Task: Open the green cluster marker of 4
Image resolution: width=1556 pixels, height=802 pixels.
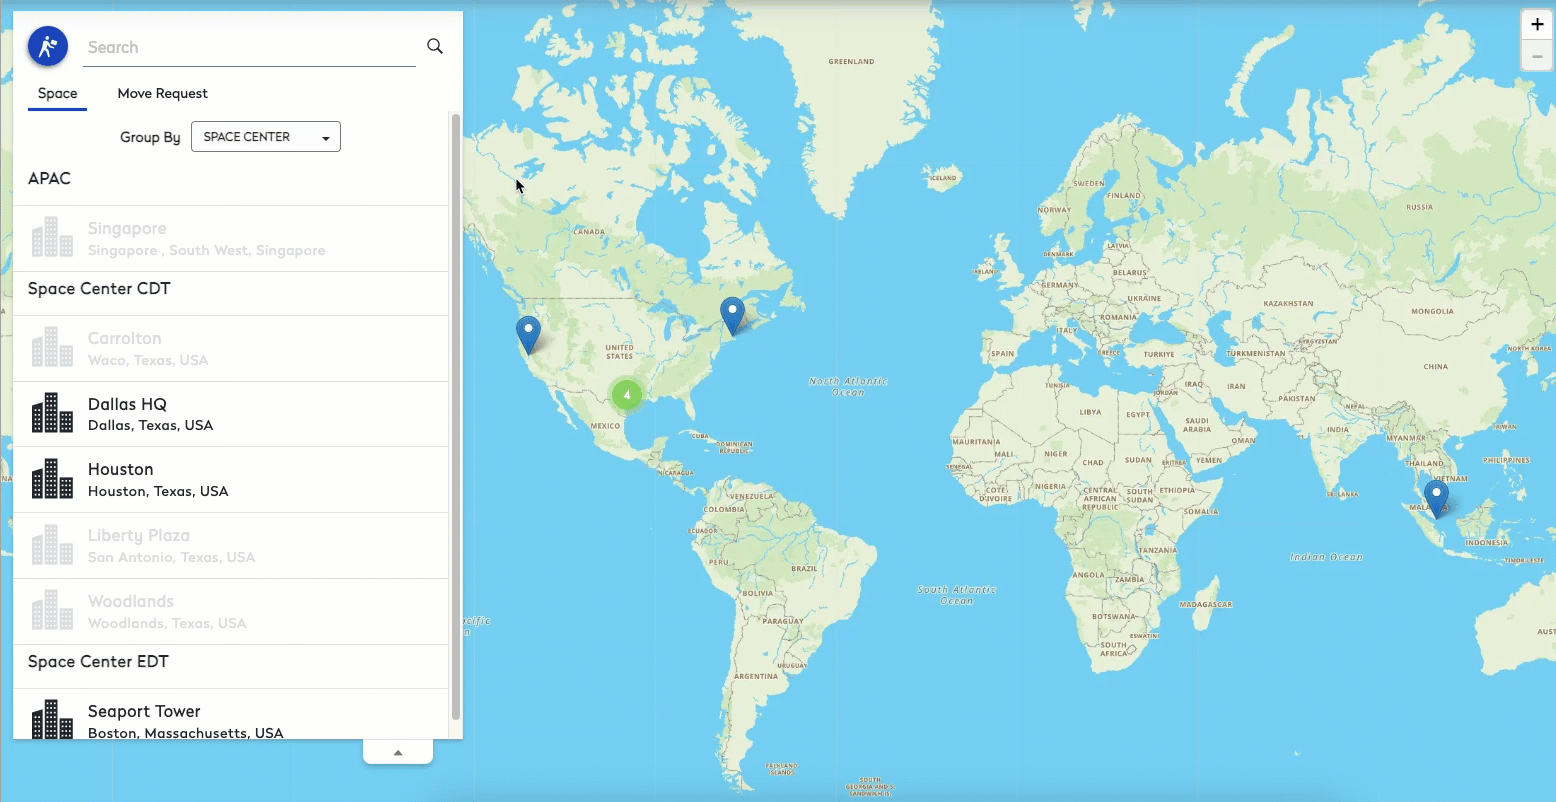Action: pos(627,394)
